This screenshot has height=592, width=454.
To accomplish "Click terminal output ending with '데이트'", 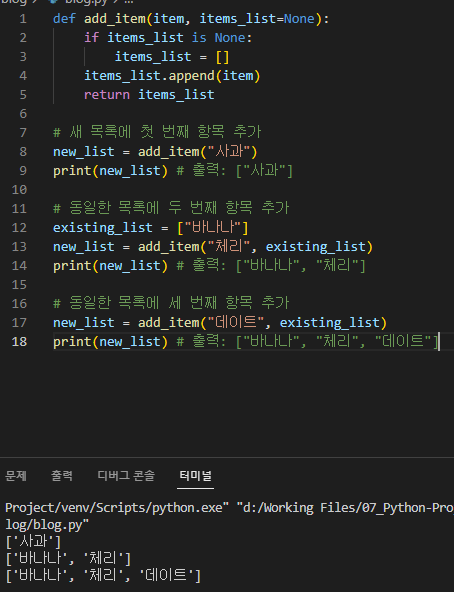I will (103, 575).
